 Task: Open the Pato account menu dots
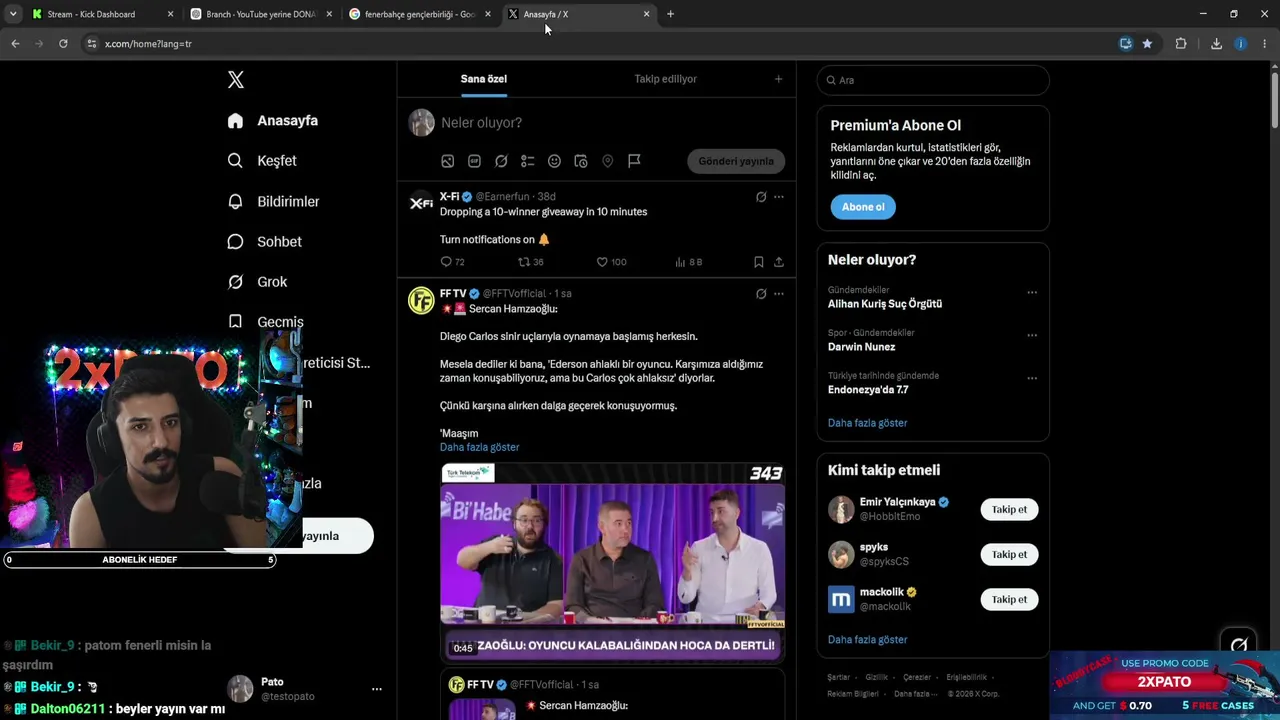click(377, 689)
